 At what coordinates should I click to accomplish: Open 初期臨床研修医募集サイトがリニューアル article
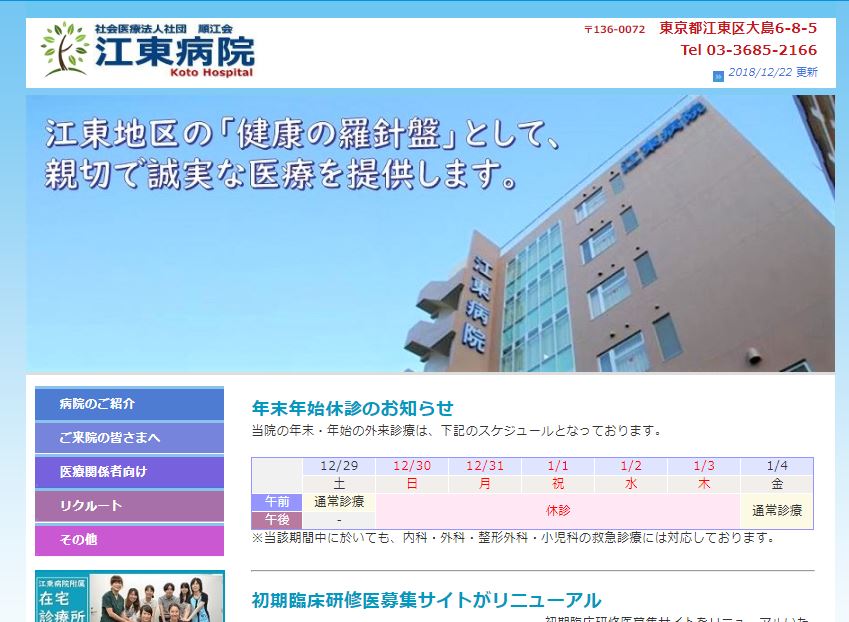426,600
